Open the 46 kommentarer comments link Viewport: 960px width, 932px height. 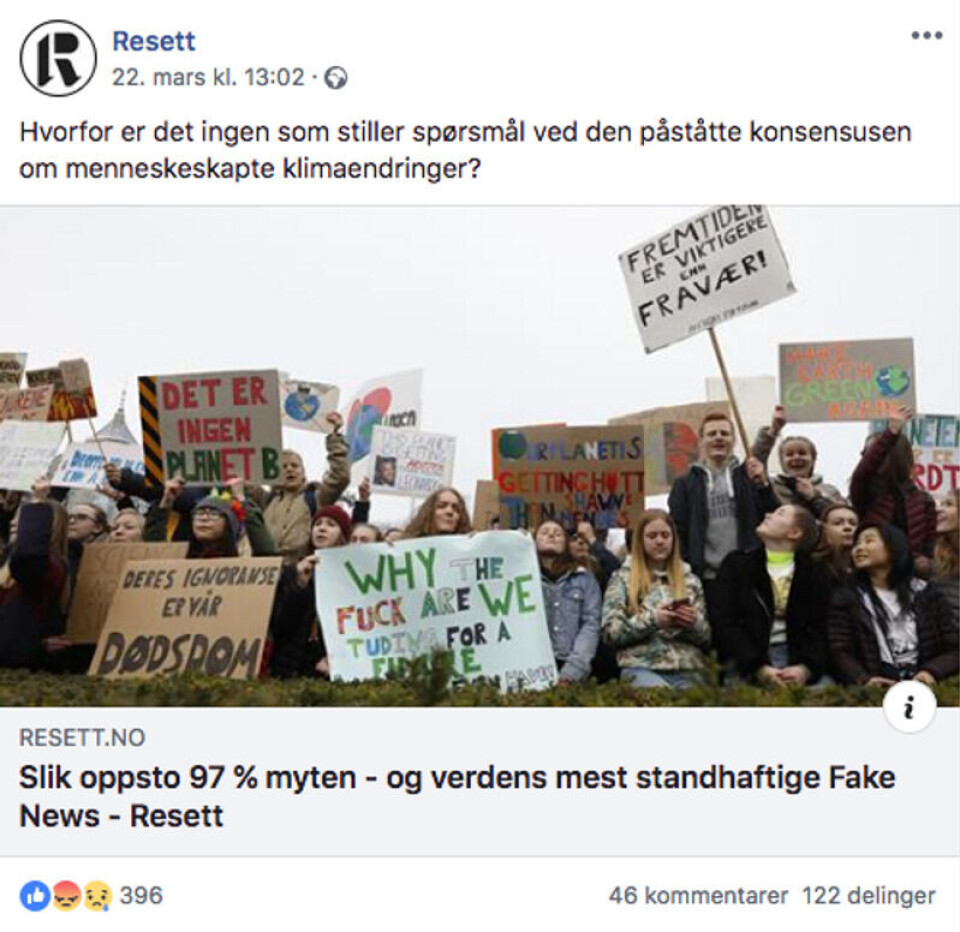tap(698, 896)
